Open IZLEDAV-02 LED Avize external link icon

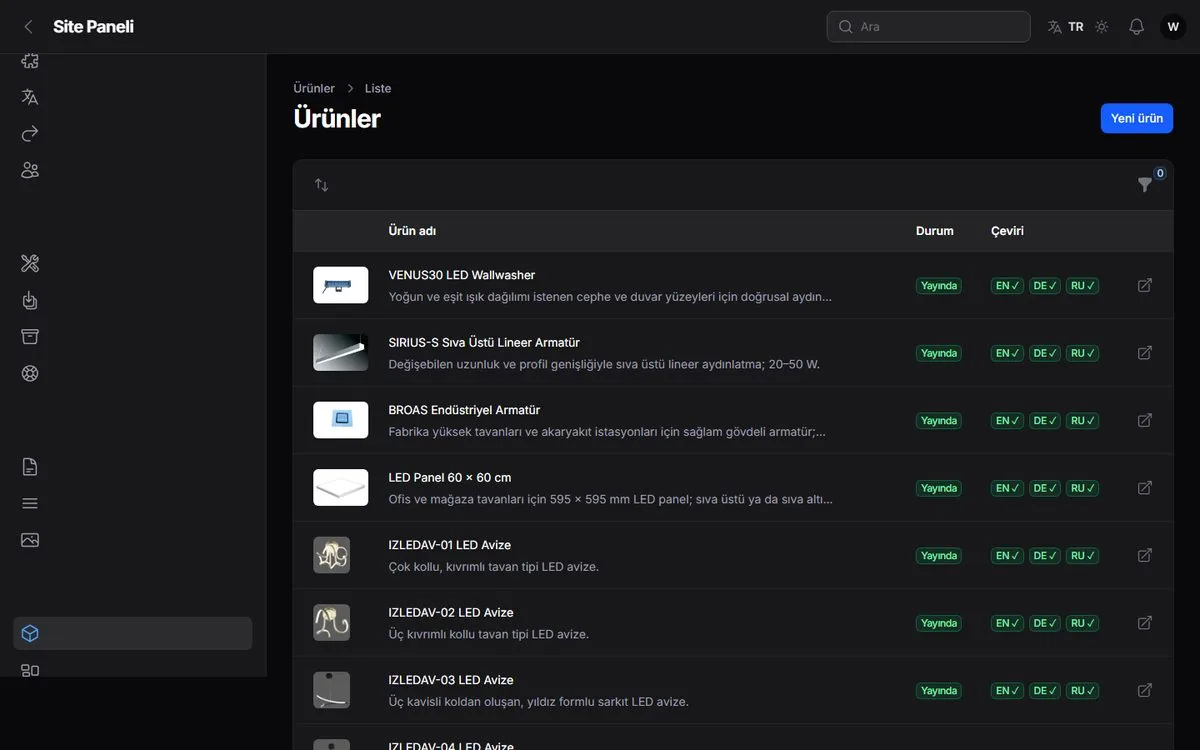(1145, 623)
